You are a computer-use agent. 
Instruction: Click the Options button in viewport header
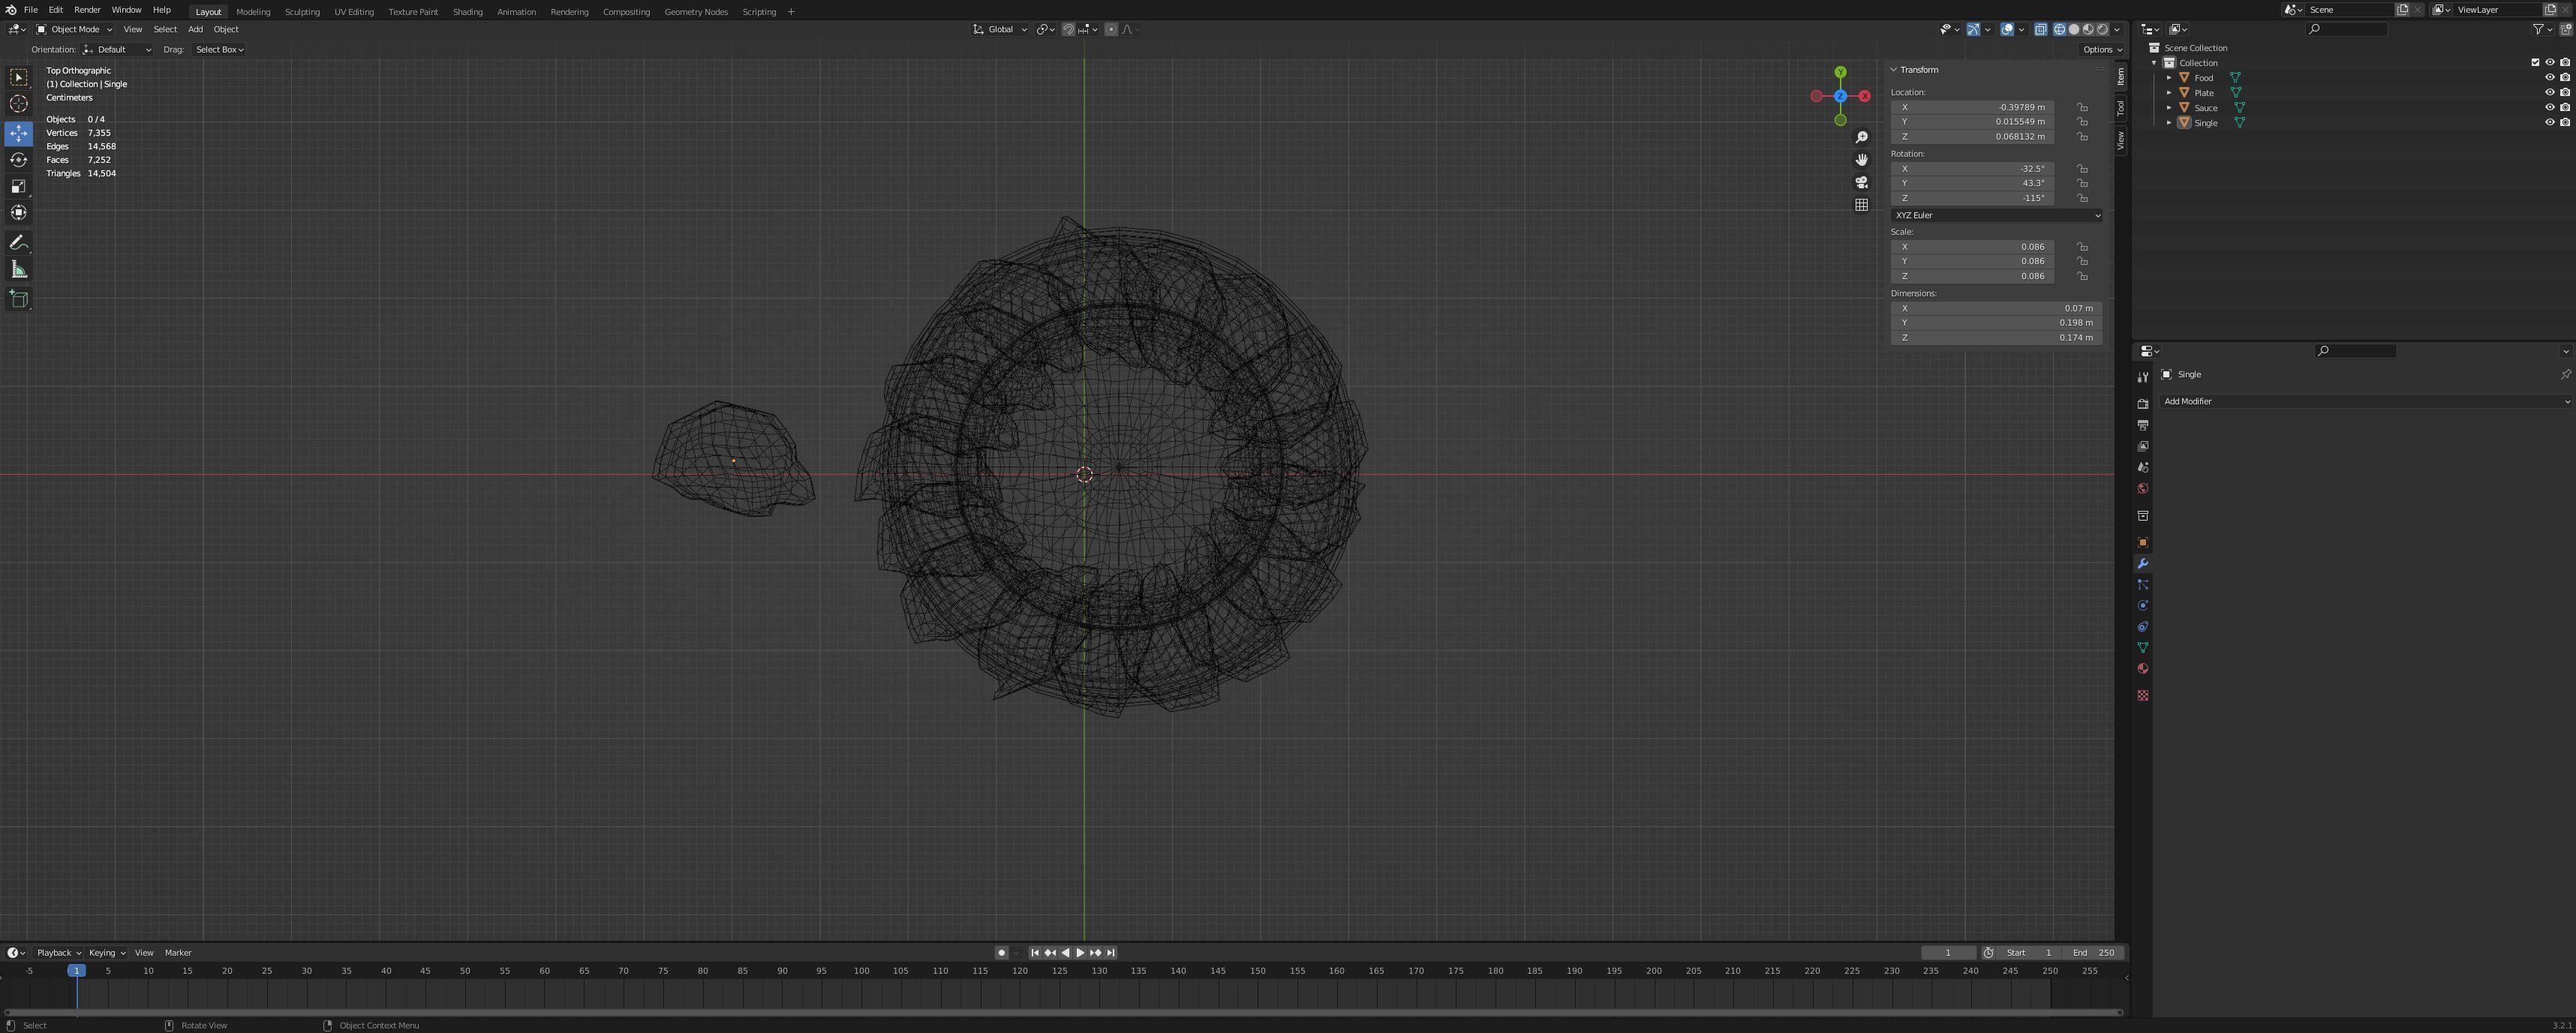[x=2102, y=49]
